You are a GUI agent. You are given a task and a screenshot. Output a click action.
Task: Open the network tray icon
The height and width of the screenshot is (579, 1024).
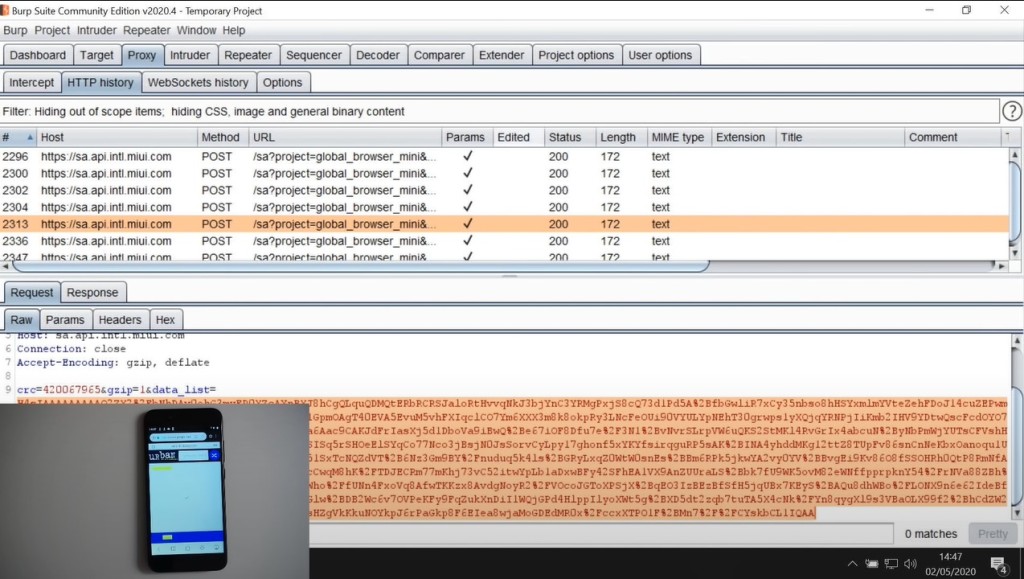point(891,563)
